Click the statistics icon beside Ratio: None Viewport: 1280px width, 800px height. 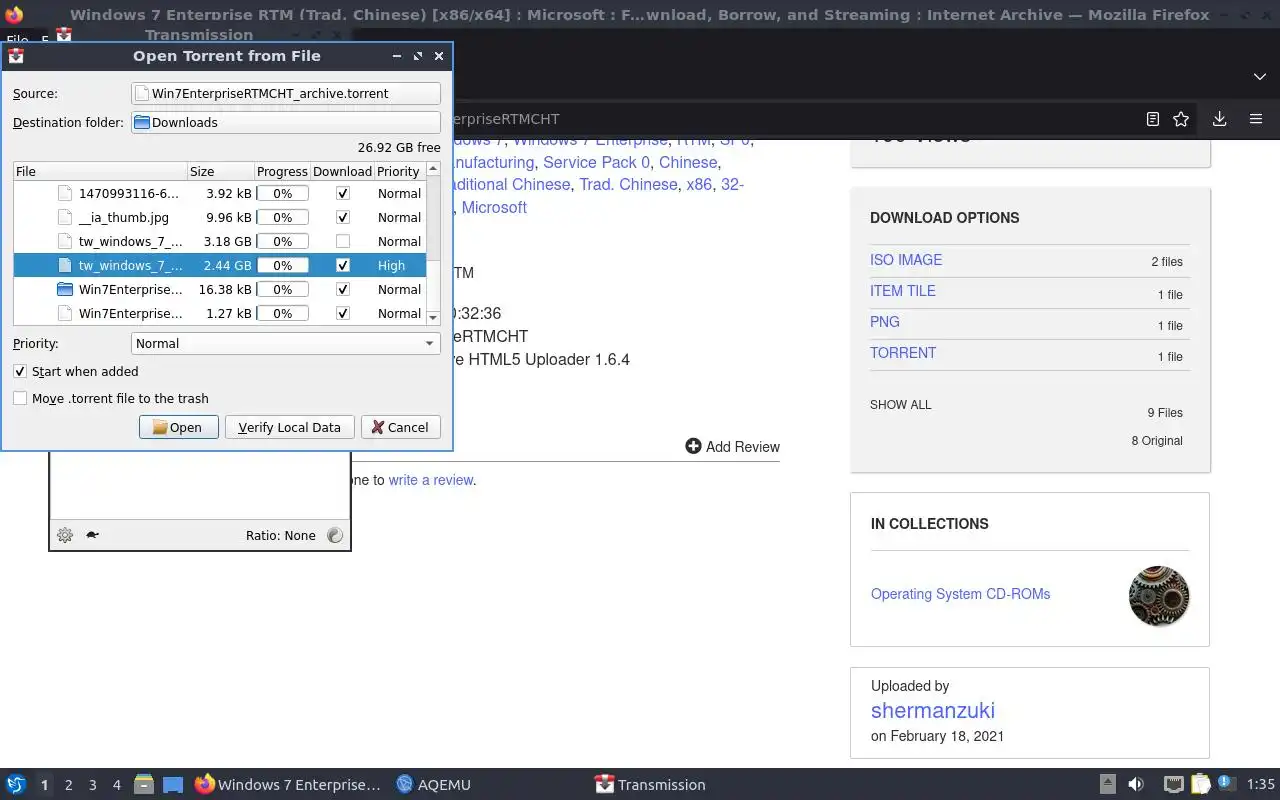click(335, 535)
